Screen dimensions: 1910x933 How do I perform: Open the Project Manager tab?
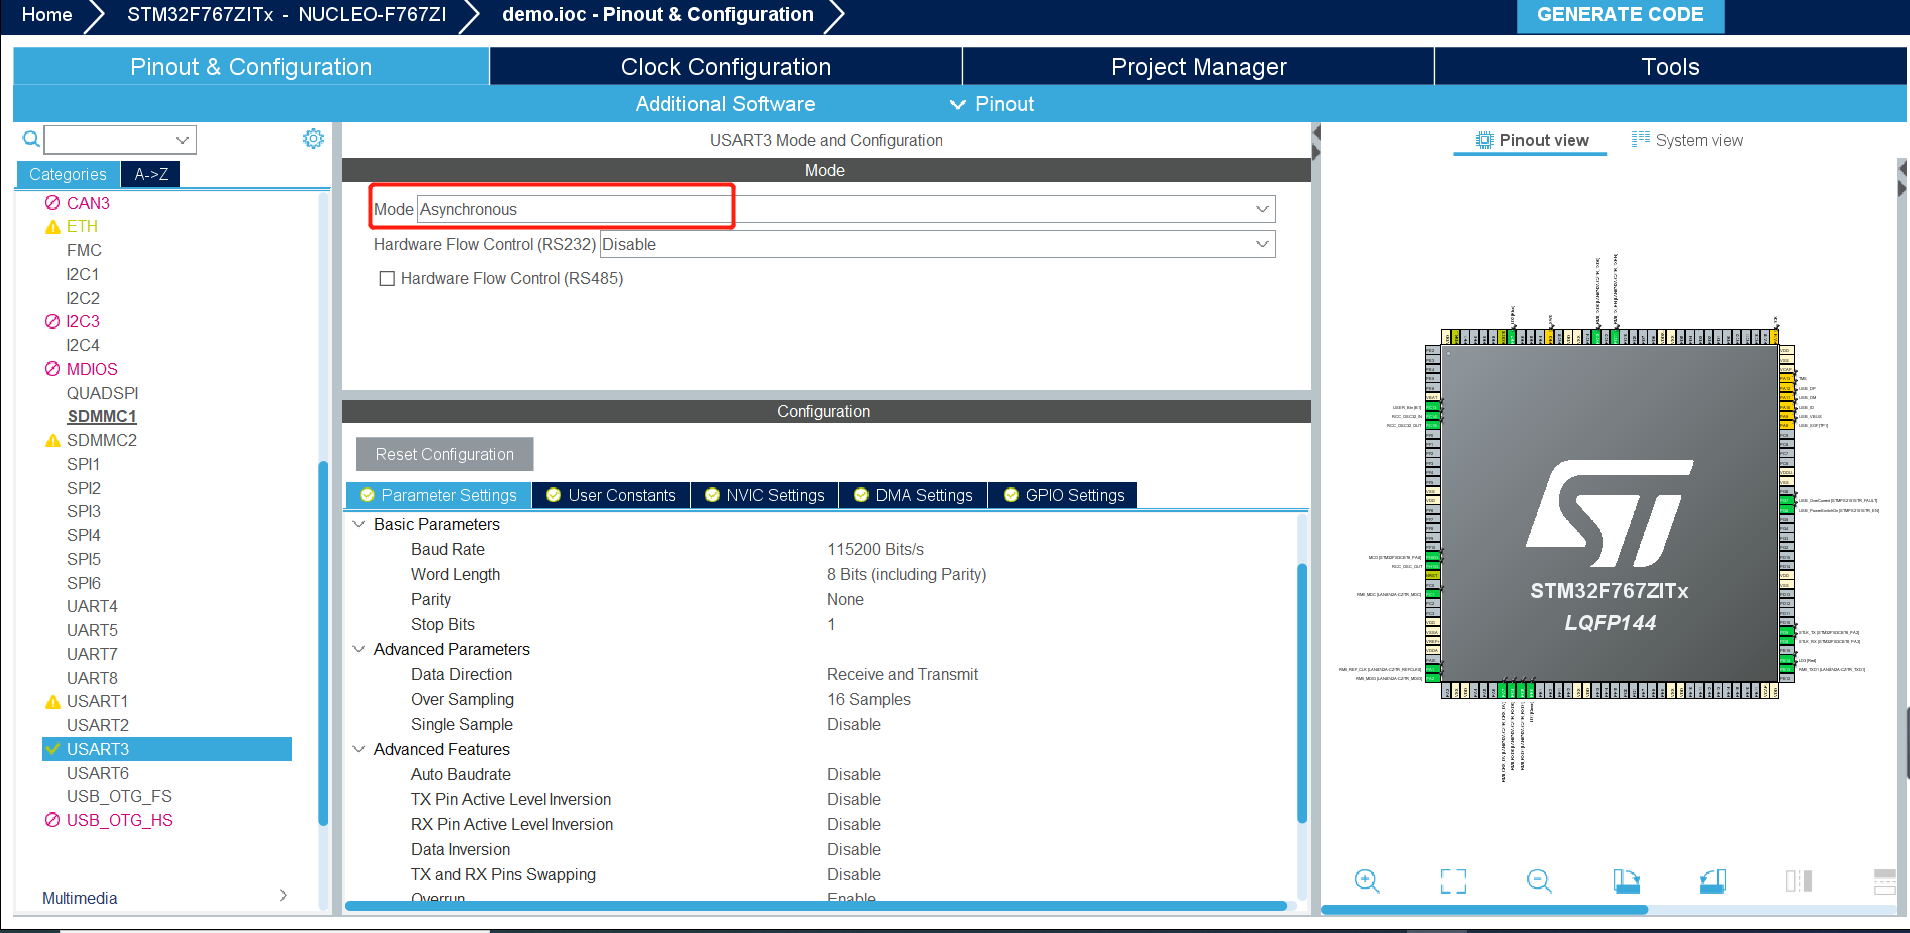1198,67
